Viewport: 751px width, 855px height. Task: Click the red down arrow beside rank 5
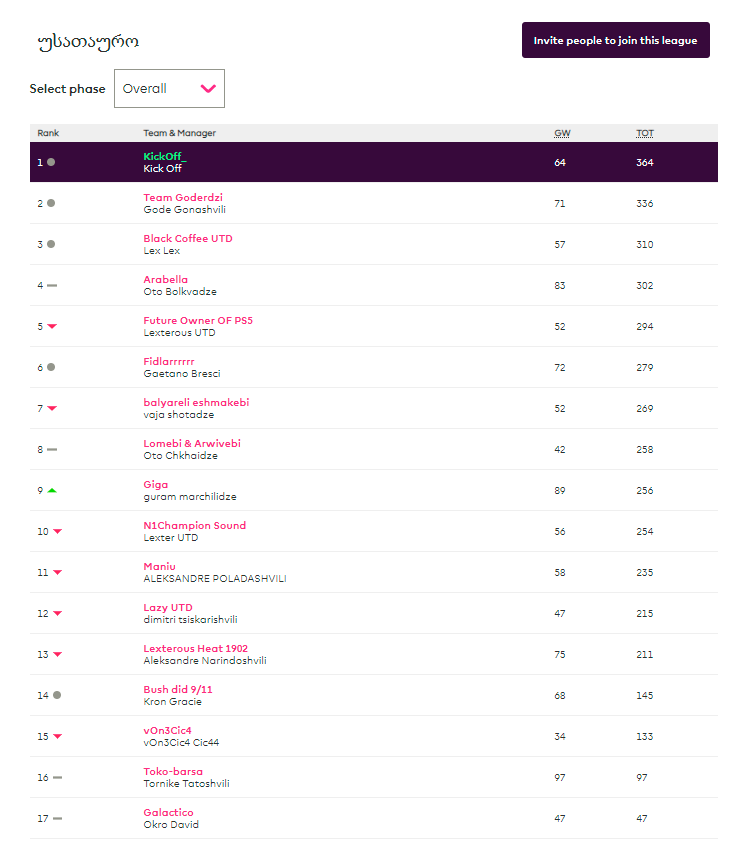tap(52, 326)
